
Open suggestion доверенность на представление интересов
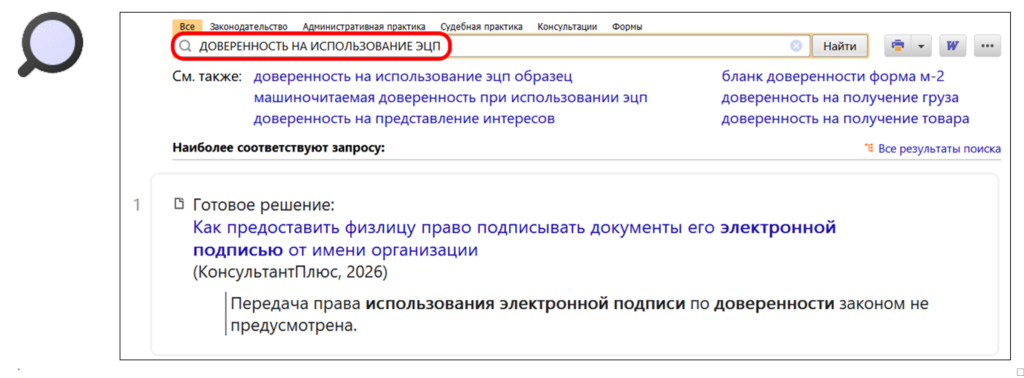point(404,119)
